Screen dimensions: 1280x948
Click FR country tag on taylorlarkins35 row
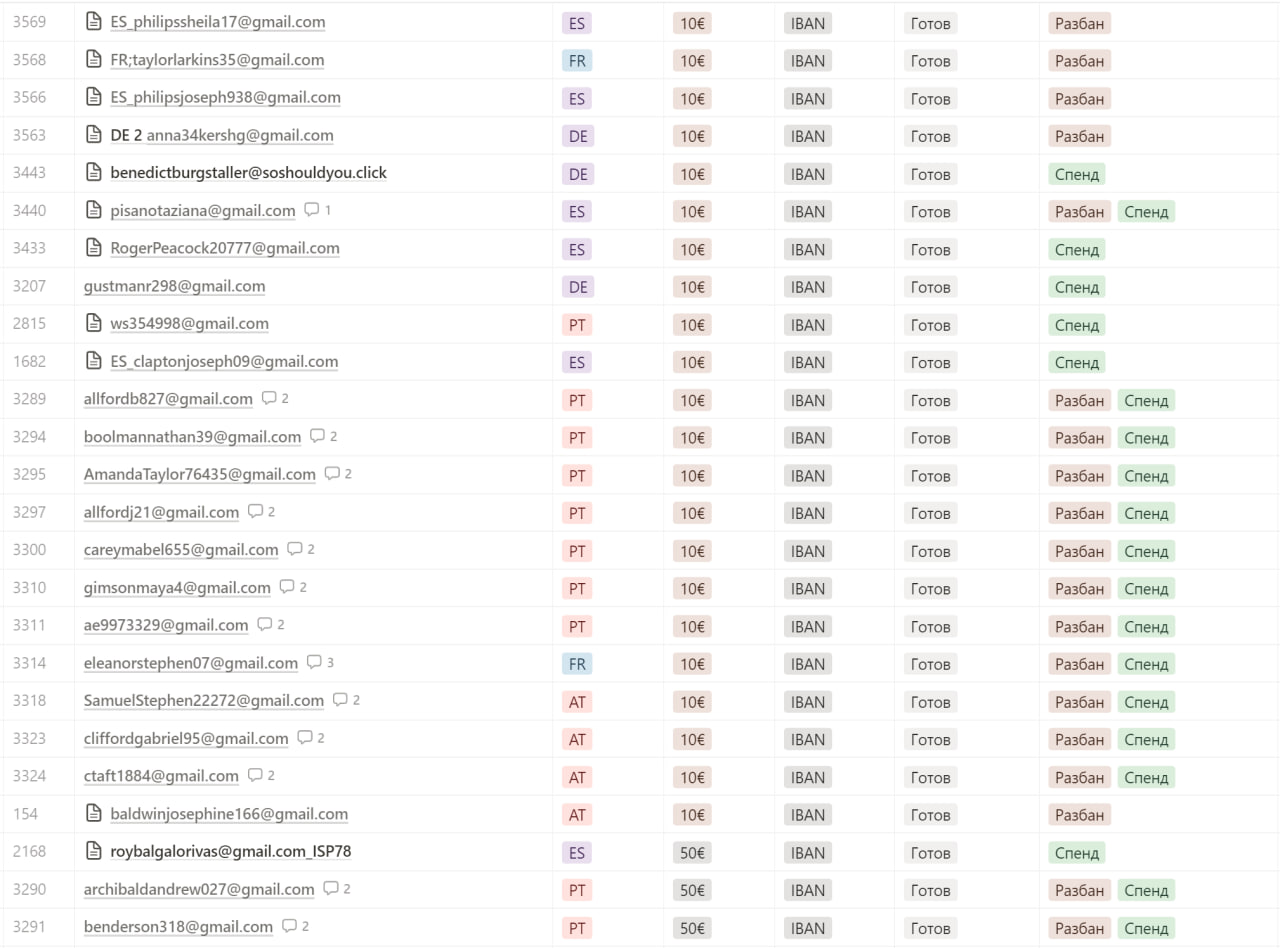577,60
